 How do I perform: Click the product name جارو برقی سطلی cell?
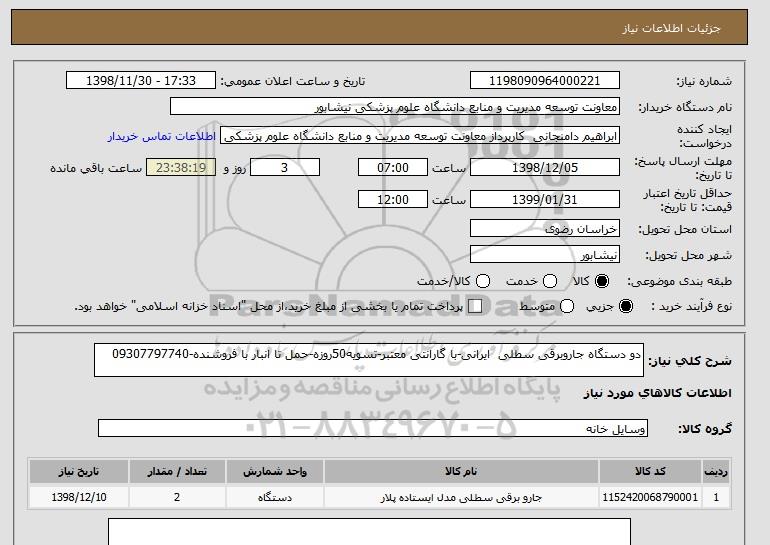point(461,497)
